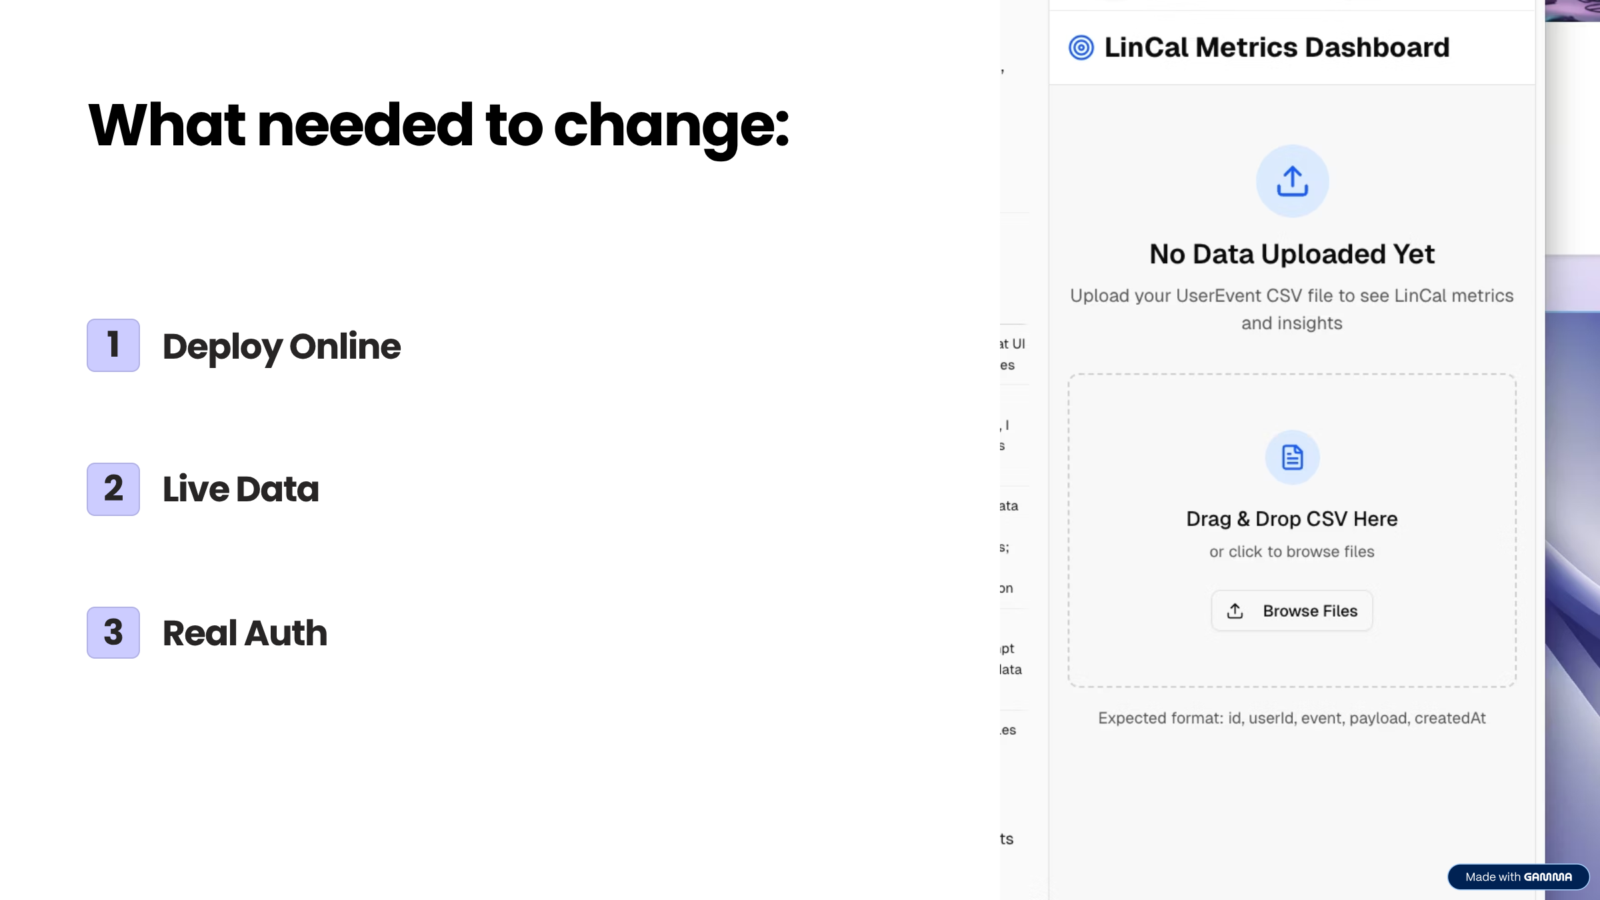Click the 'What needed to change:' heading
1600x900 pixels.
tap(438, 126)
